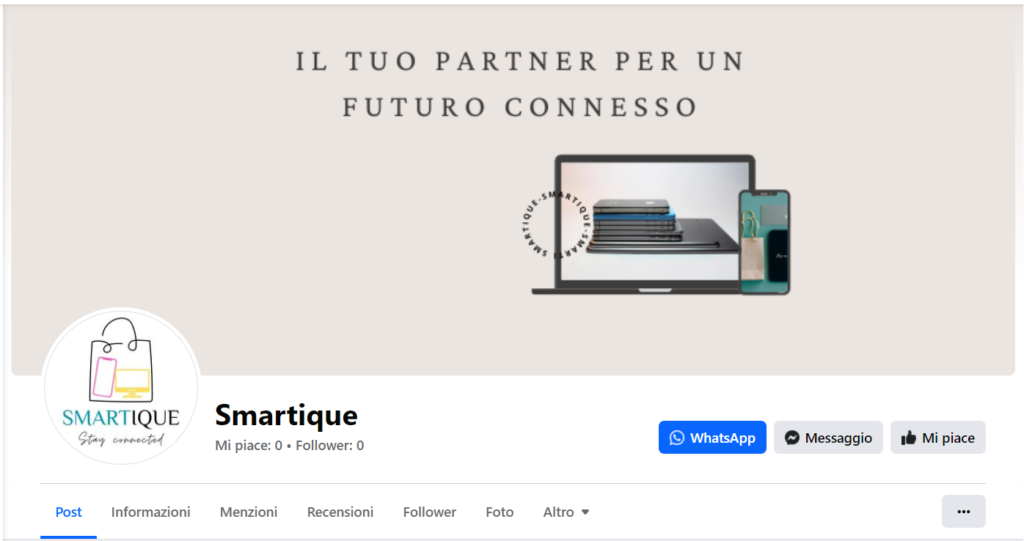
Task: Click the thumbs-up icon in the Mi piace button
Action: tap(908, 438)
